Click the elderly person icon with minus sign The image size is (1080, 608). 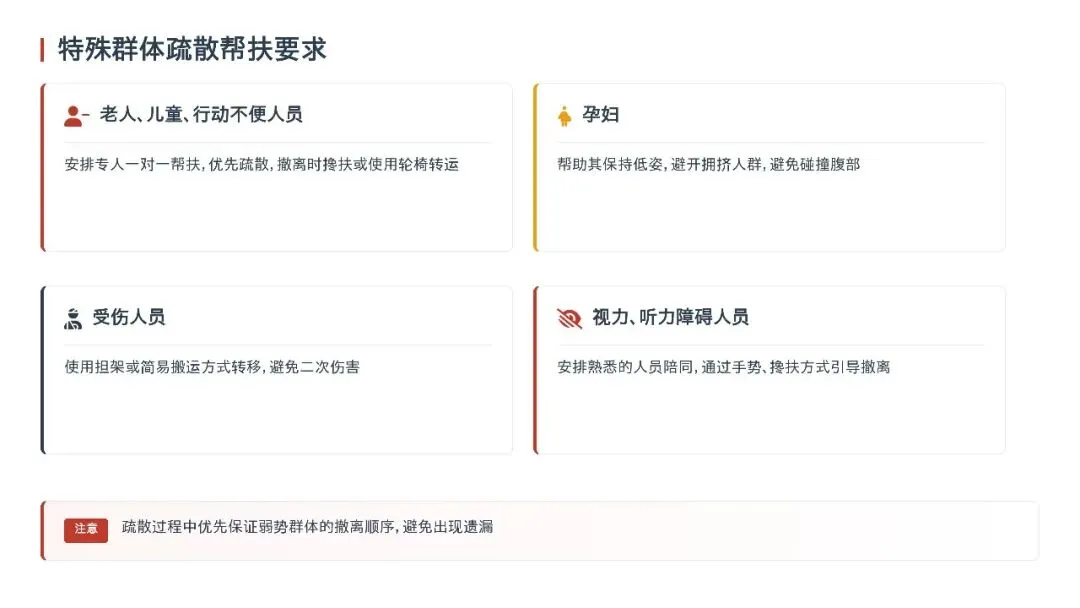[76, 116]
